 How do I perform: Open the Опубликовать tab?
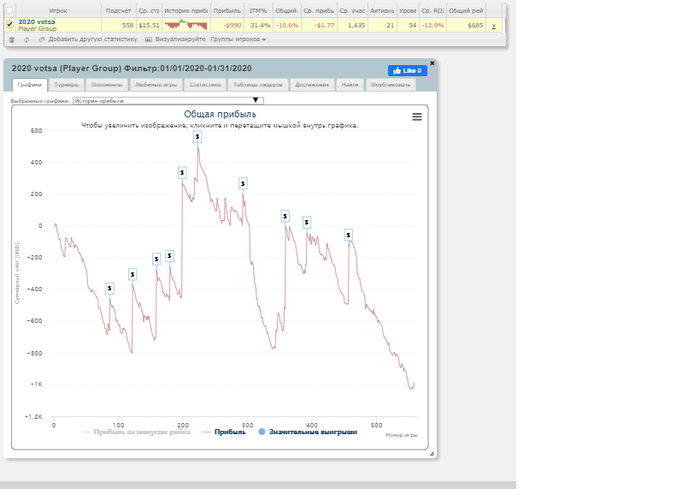(x=391, y=85)
